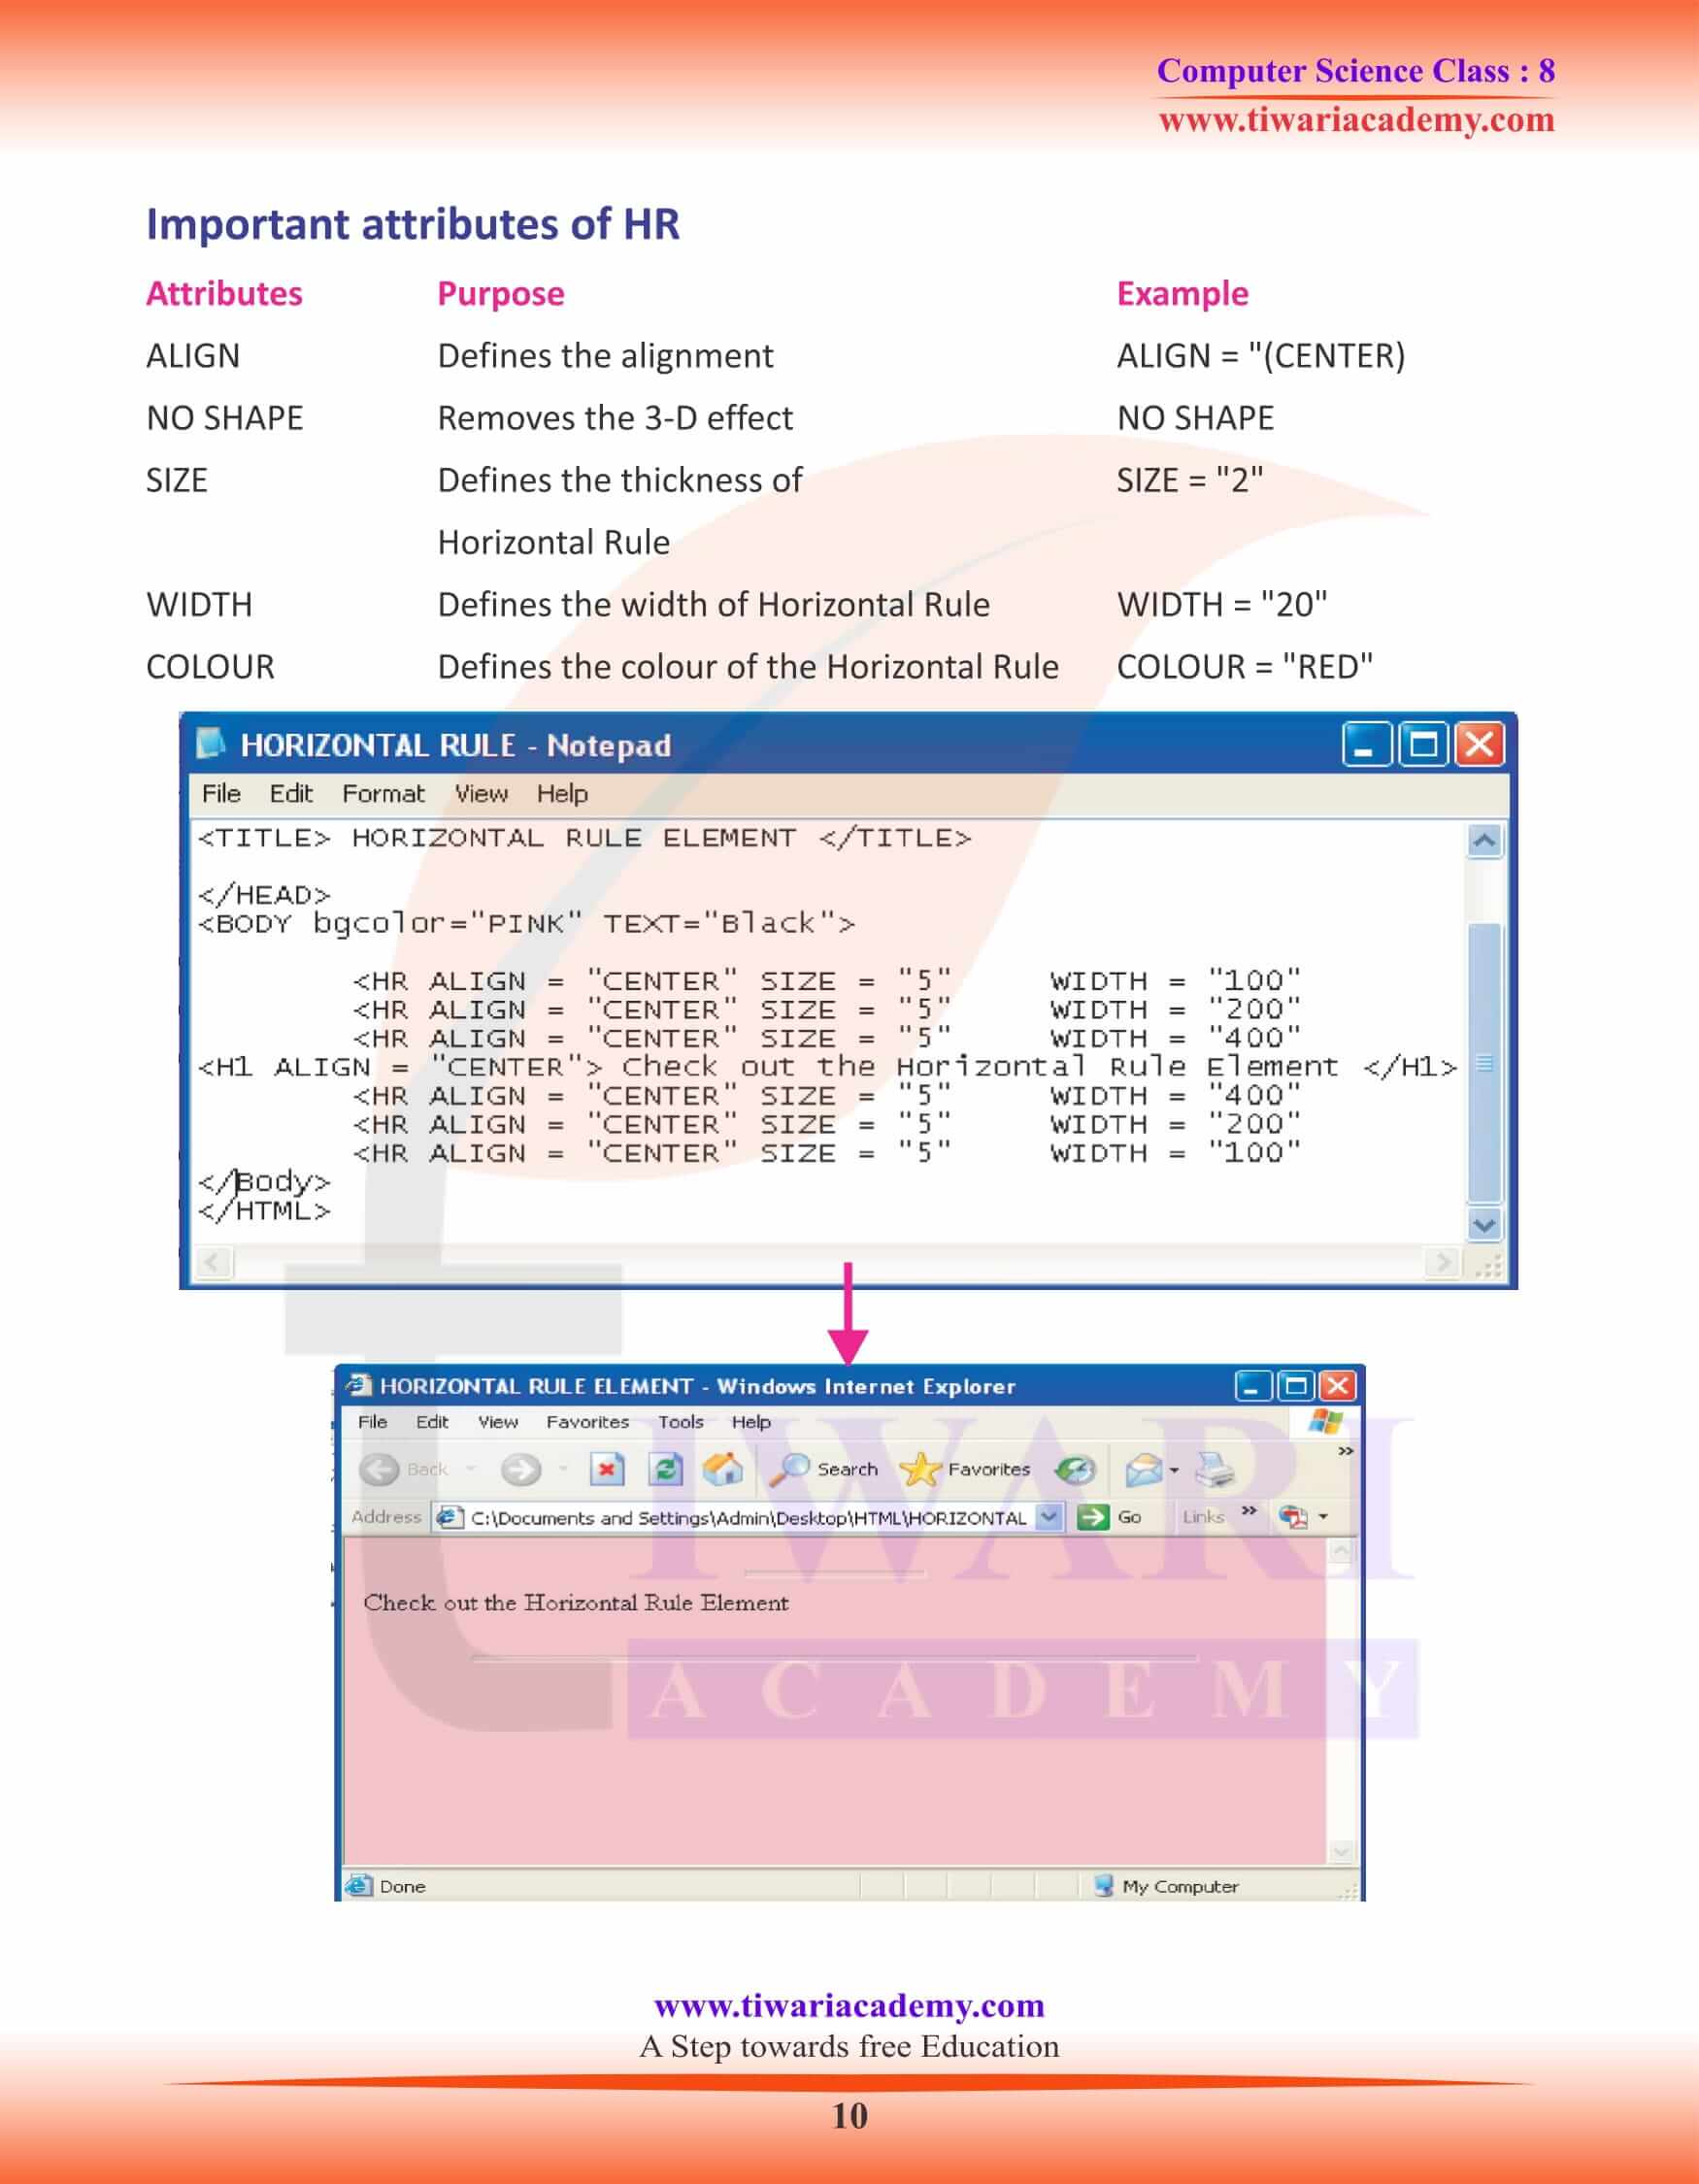Click 'Important attributes of HR' heading
Viewport: 1699px width, 2184px height.
coord(413,225)
